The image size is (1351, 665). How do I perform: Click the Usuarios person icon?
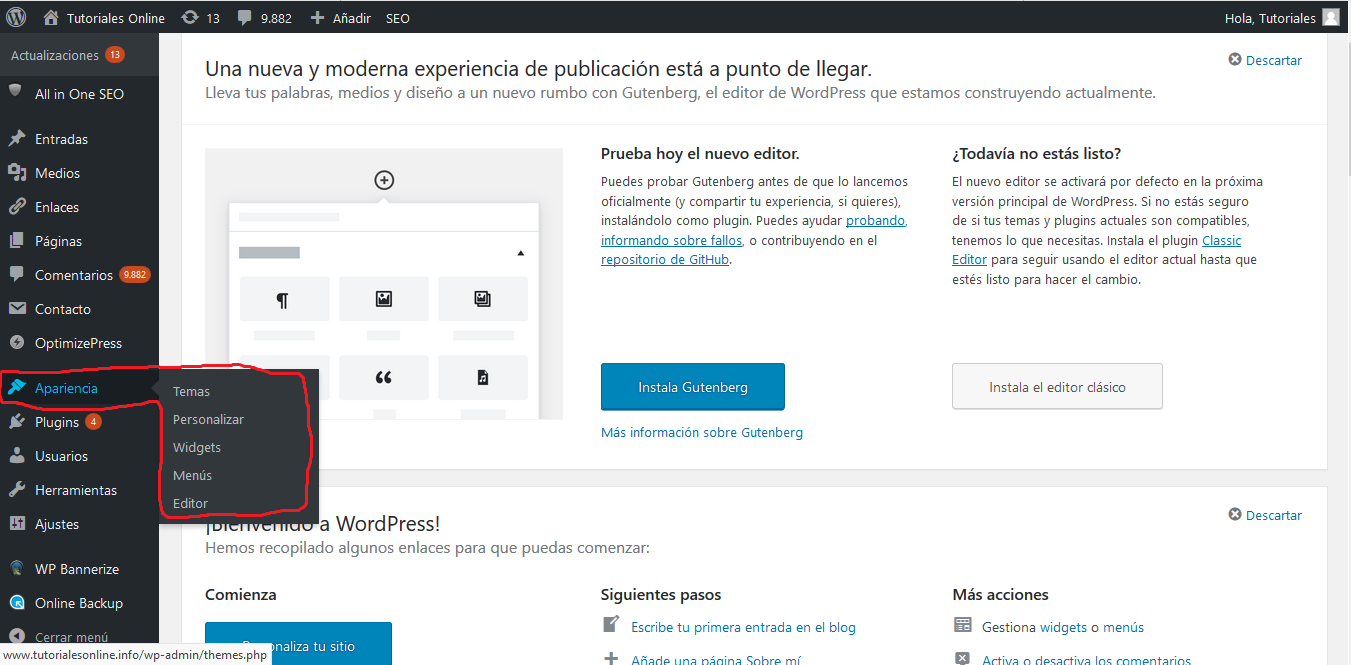tap(17, 456)
